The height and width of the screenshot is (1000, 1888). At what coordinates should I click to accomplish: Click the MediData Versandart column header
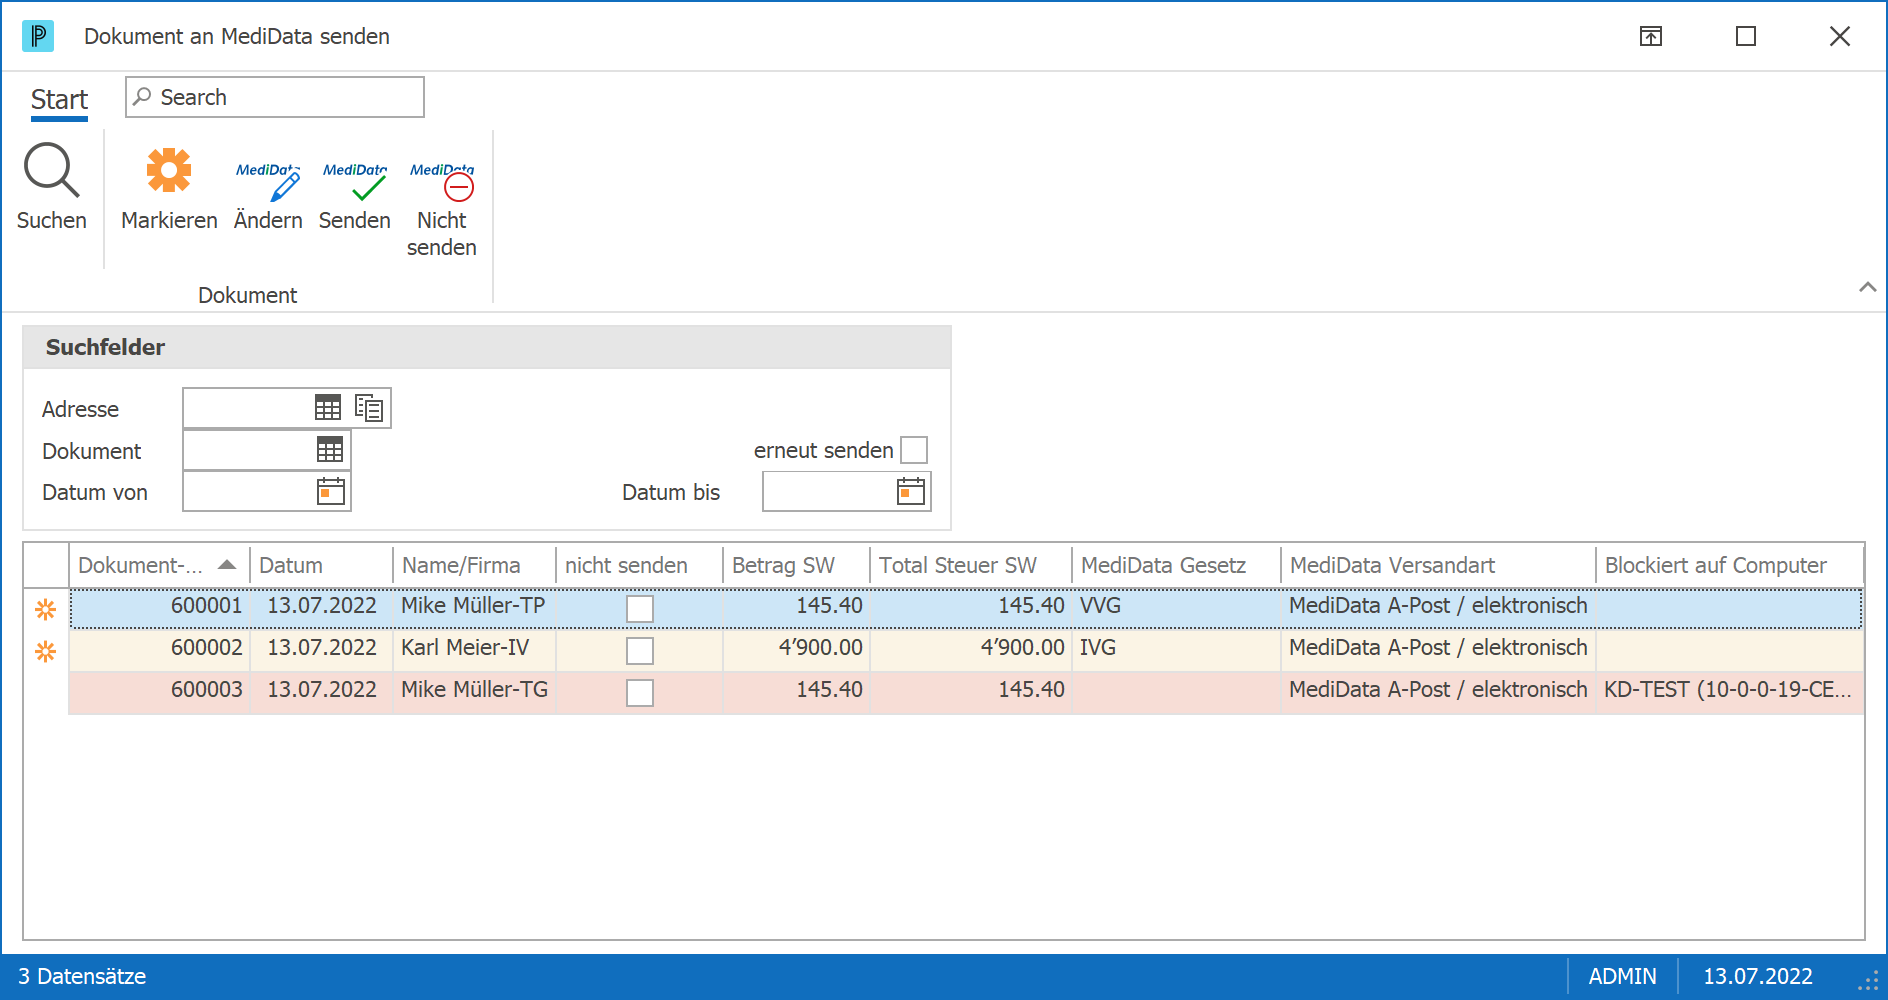coord(1438,565)
